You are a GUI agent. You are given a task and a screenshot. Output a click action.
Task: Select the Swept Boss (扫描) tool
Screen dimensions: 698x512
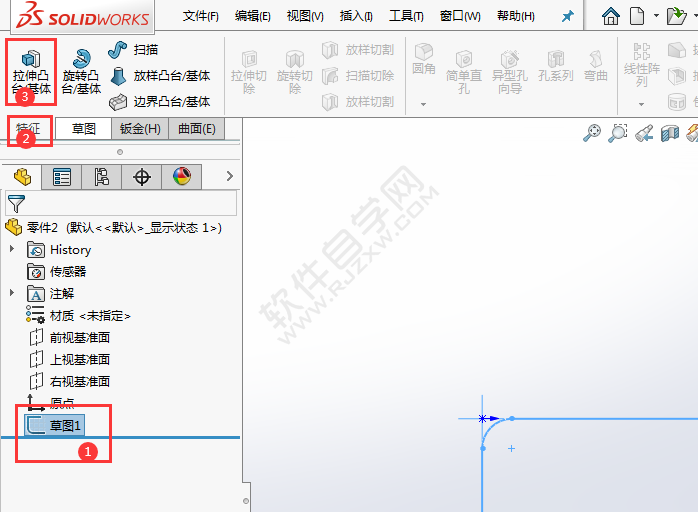(x=133, y=50)
